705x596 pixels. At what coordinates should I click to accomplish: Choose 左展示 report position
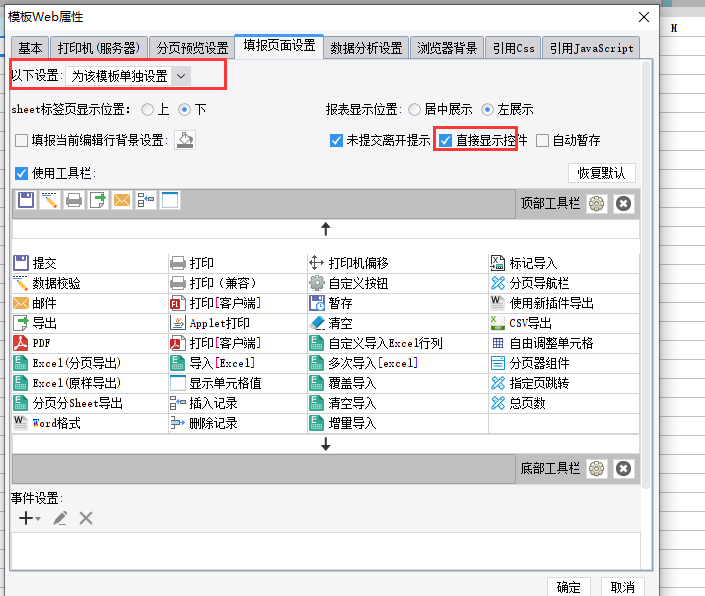coord(487,110)
